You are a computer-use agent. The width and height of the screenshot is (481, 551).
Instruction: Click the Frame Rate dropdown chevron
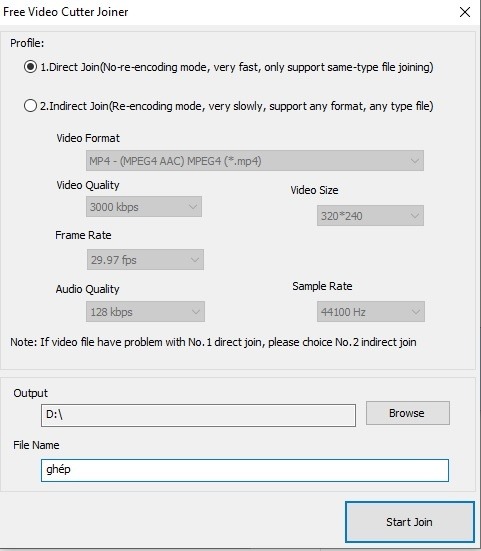tap(195, 260)
